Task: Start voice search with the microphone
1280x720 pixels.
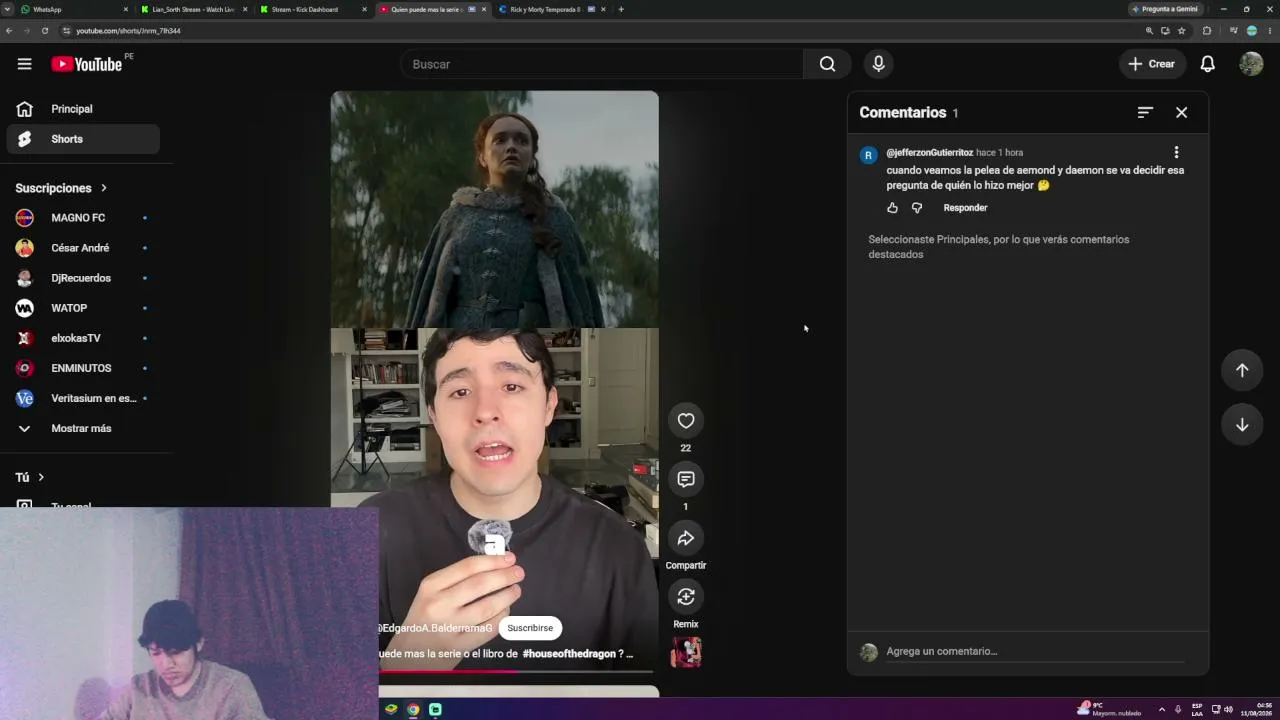Action: (x=878, y=64)
